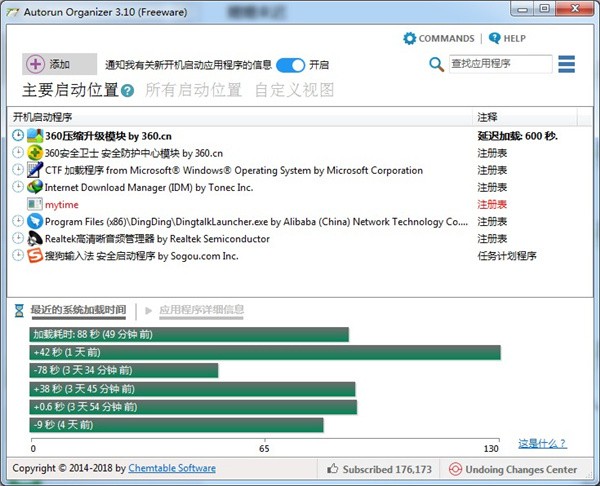Click the +42 秒 (1 天前) bar
Viewport: 600px width, 486px height.
click(x=265, y=352)
